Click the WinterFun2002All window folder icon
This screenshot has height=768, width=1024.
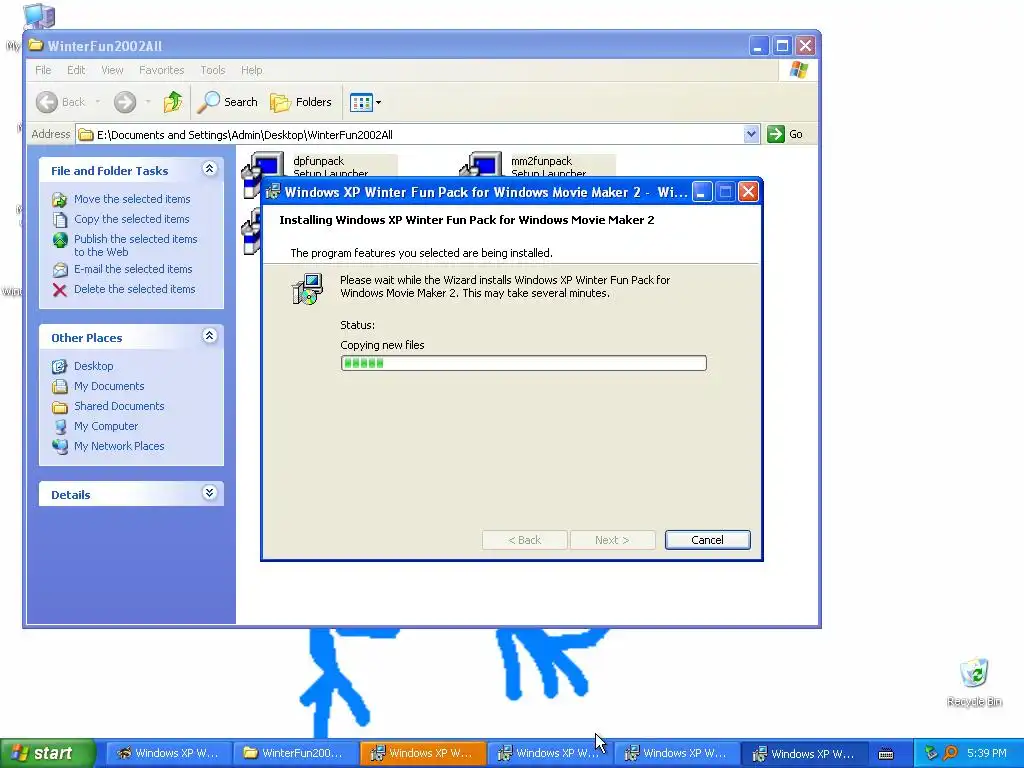click(36, 45)
